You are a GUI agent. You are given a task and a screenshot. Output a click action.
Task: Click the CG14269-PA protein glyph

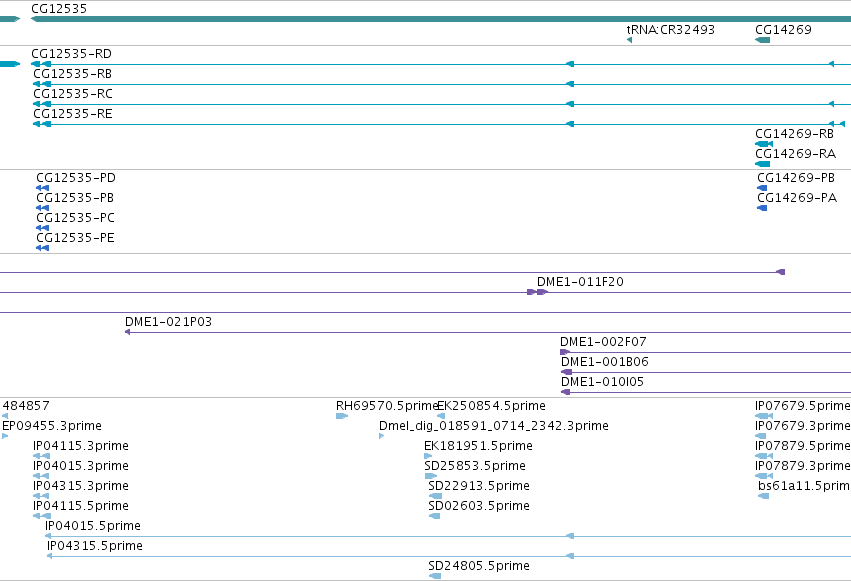[762, 208]
